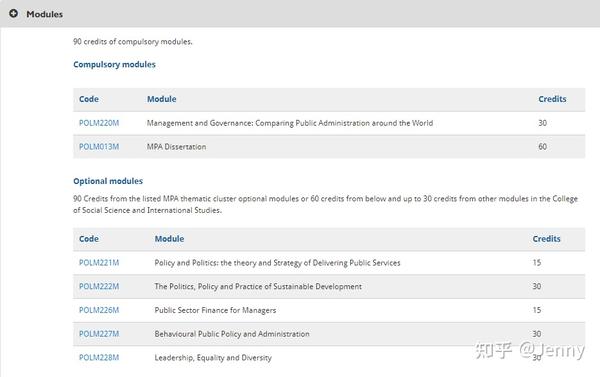Click 'The Politics, Policy and Practice of Sustainable Development'

click(258, 286)
